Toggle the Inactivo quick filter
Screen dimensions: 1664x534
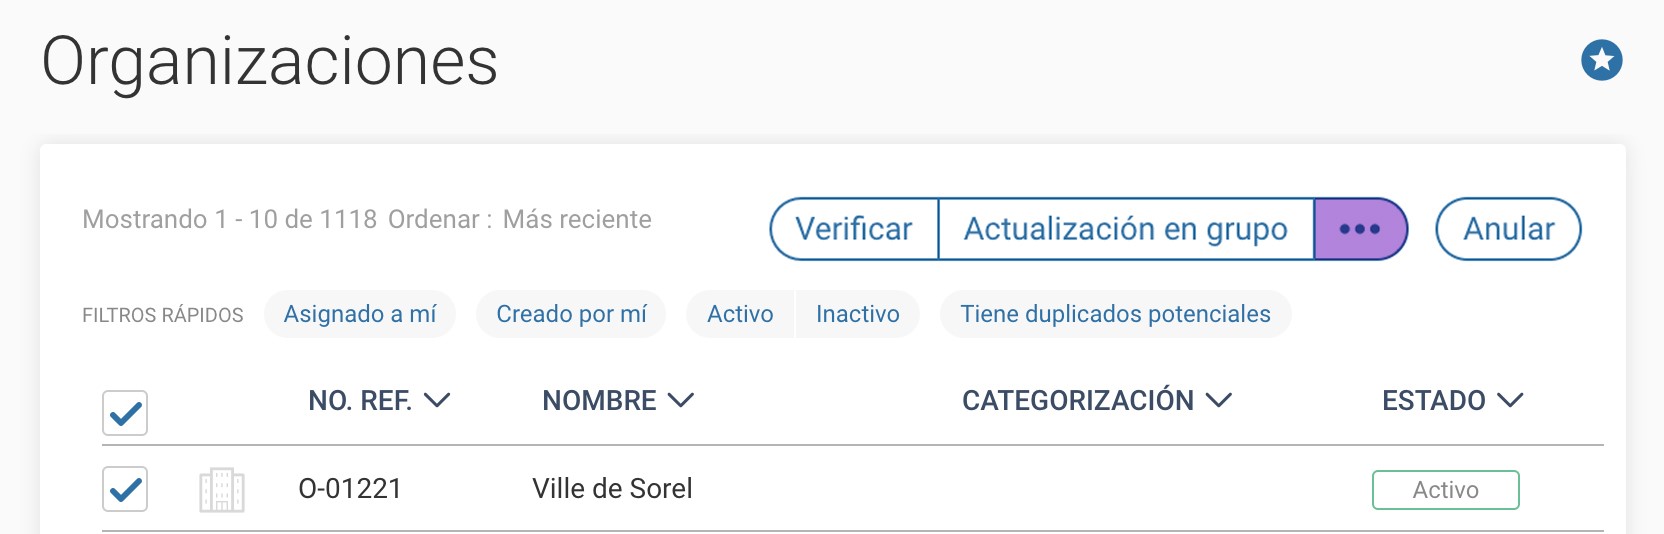tap(857, 314)
